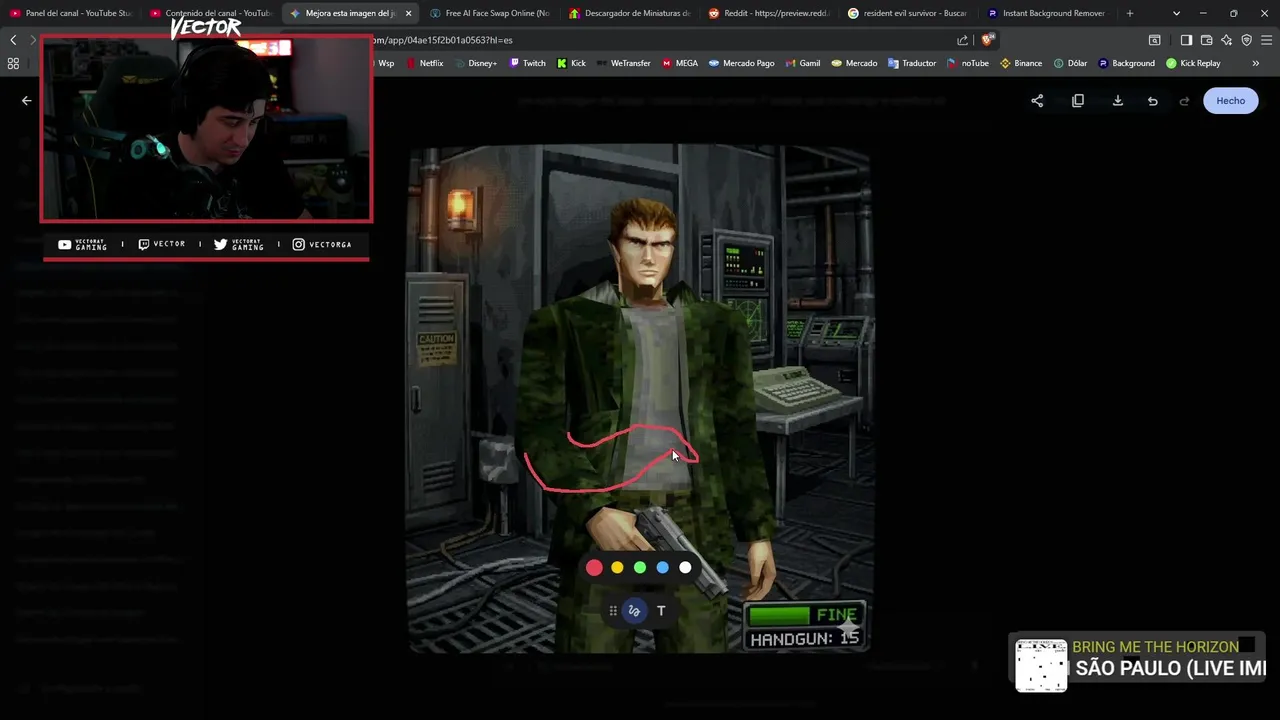
Task: Pick the yellow color swatch
Action: point(617,568)
